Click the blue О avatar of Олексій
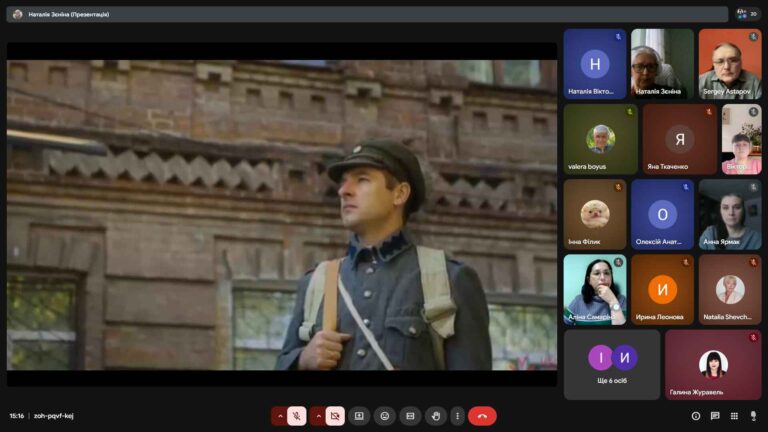This screenshot has height=432, width=768. 662,214
